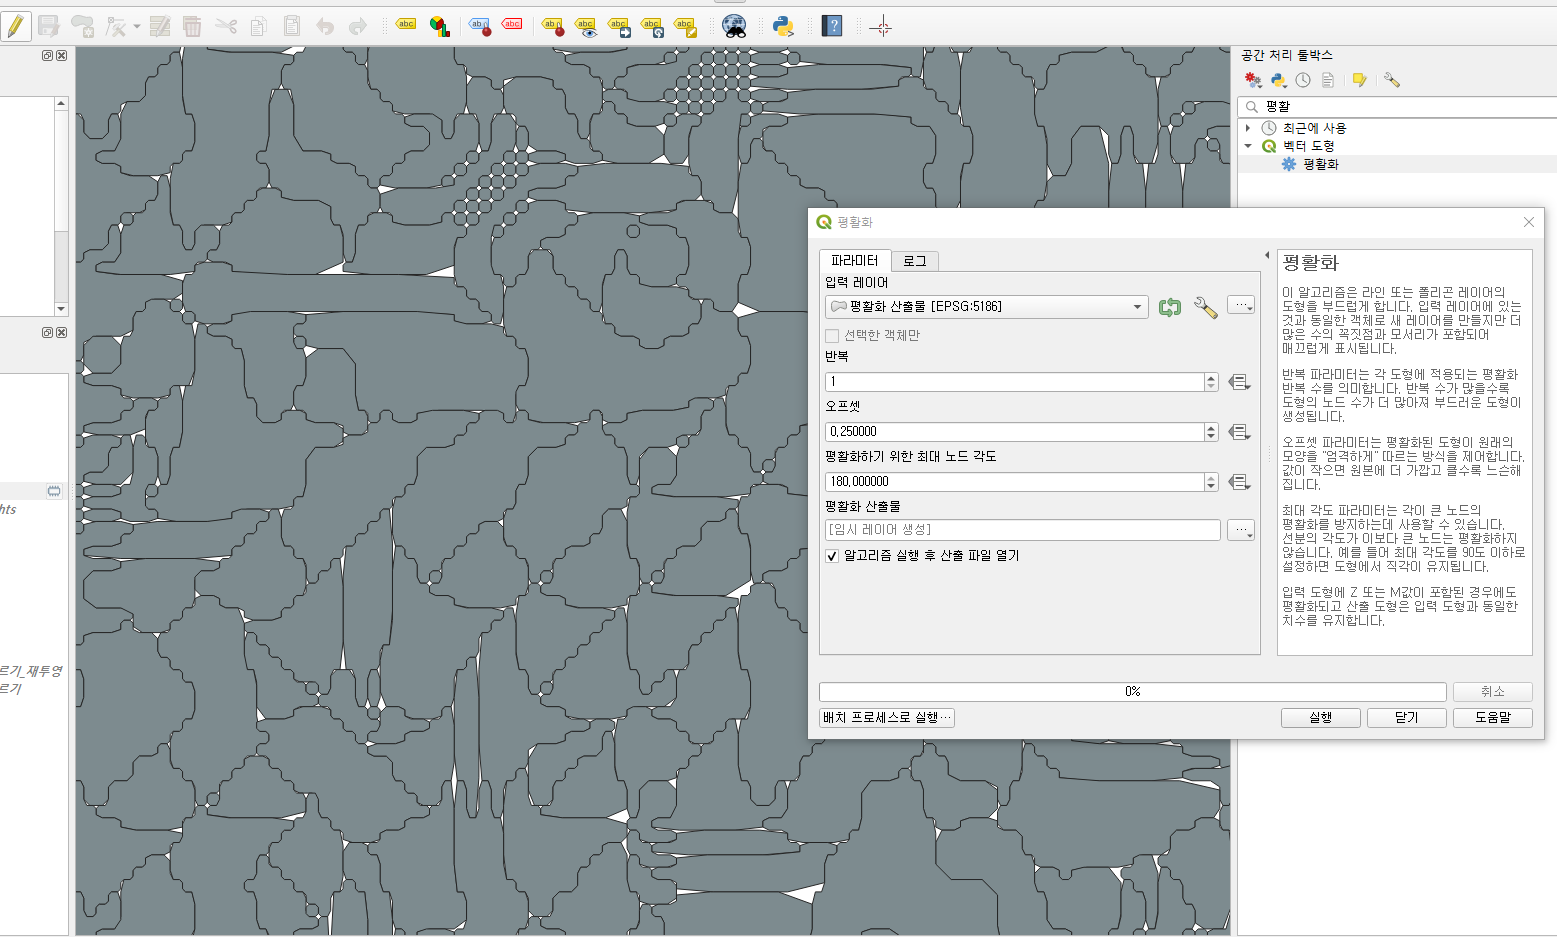
Task: Open data-defined override for 반복
Action: click(1239, 382)
